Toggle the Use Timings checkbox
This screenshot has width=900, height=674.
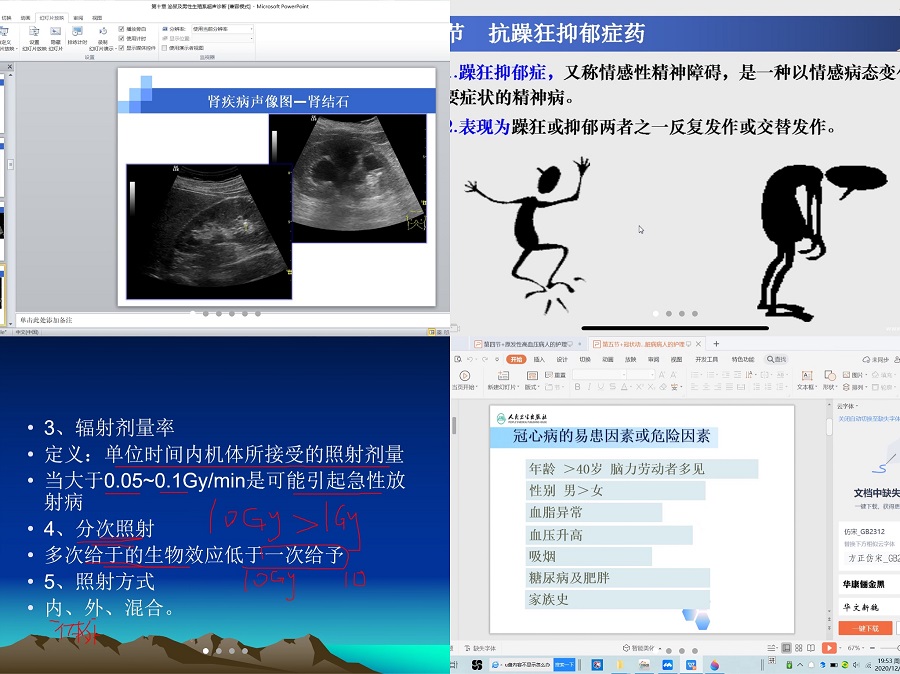[122, 38]
